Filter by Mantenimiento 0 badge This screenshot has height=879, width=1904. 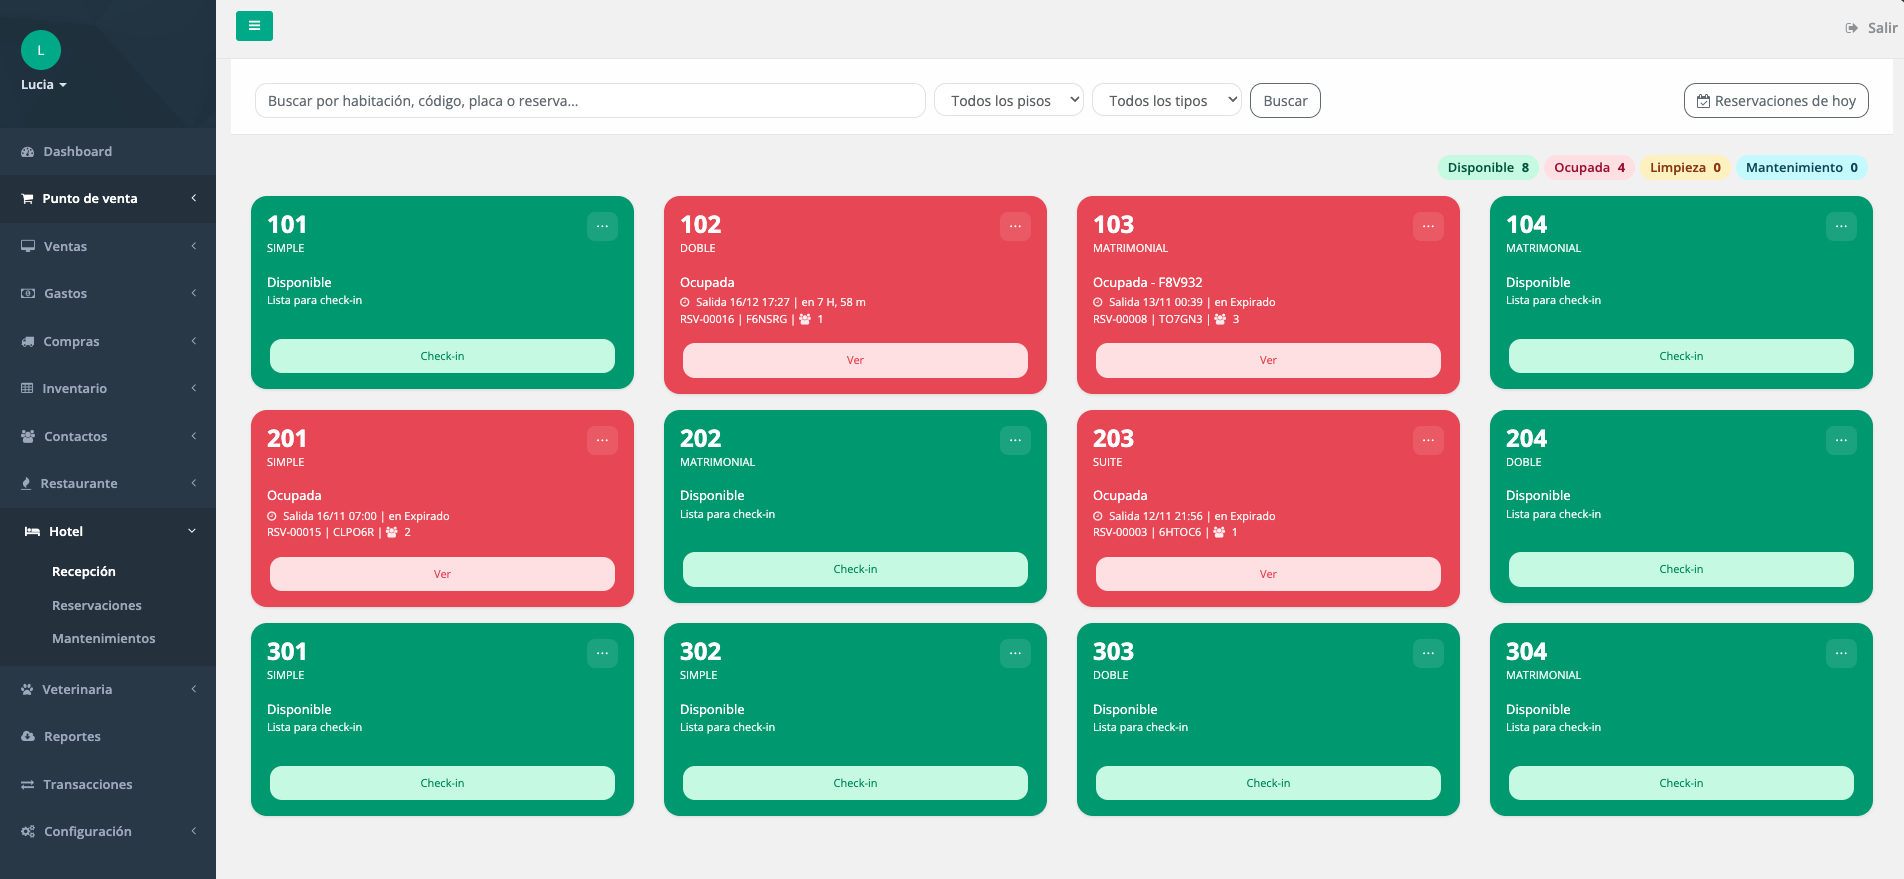pos(1802,168)
